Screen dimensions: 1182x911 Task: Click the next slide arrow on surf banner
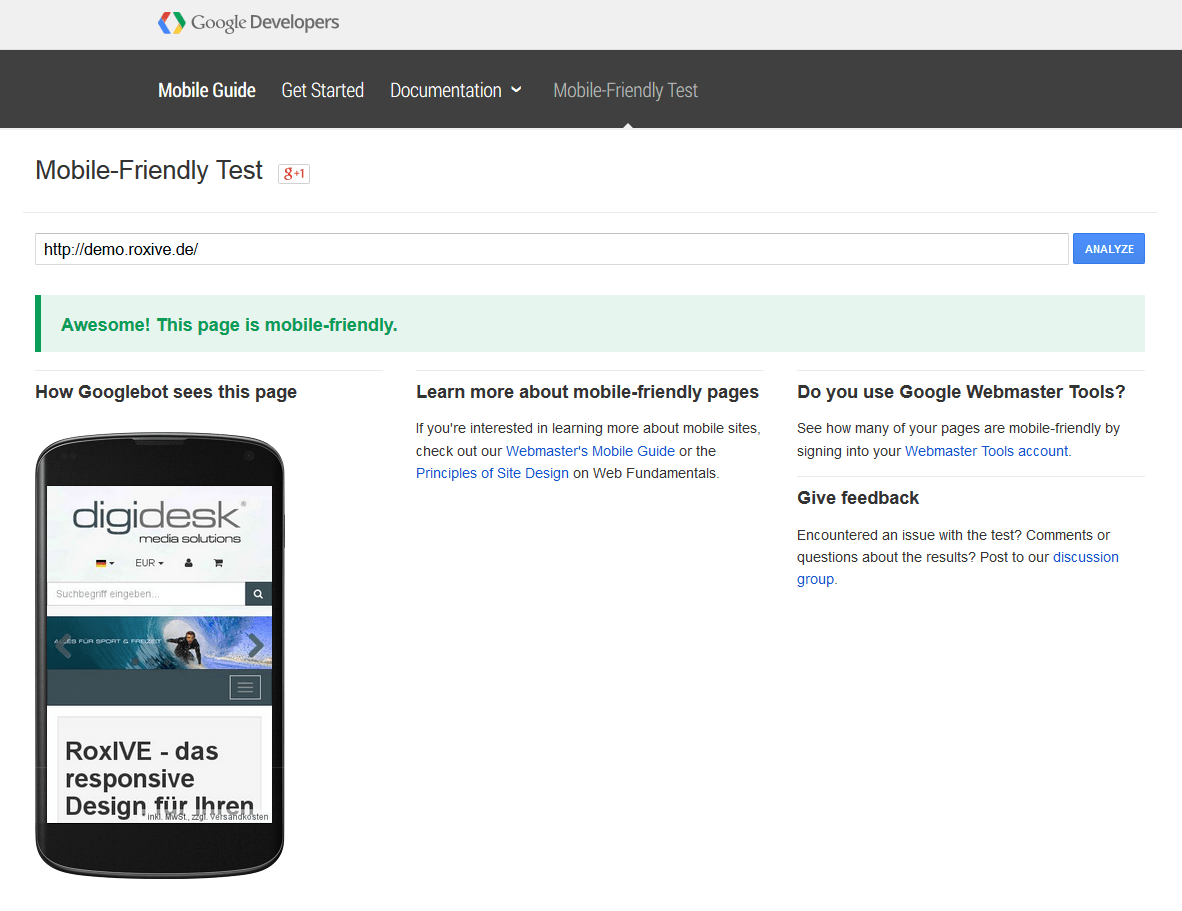[x=256, y=644]
